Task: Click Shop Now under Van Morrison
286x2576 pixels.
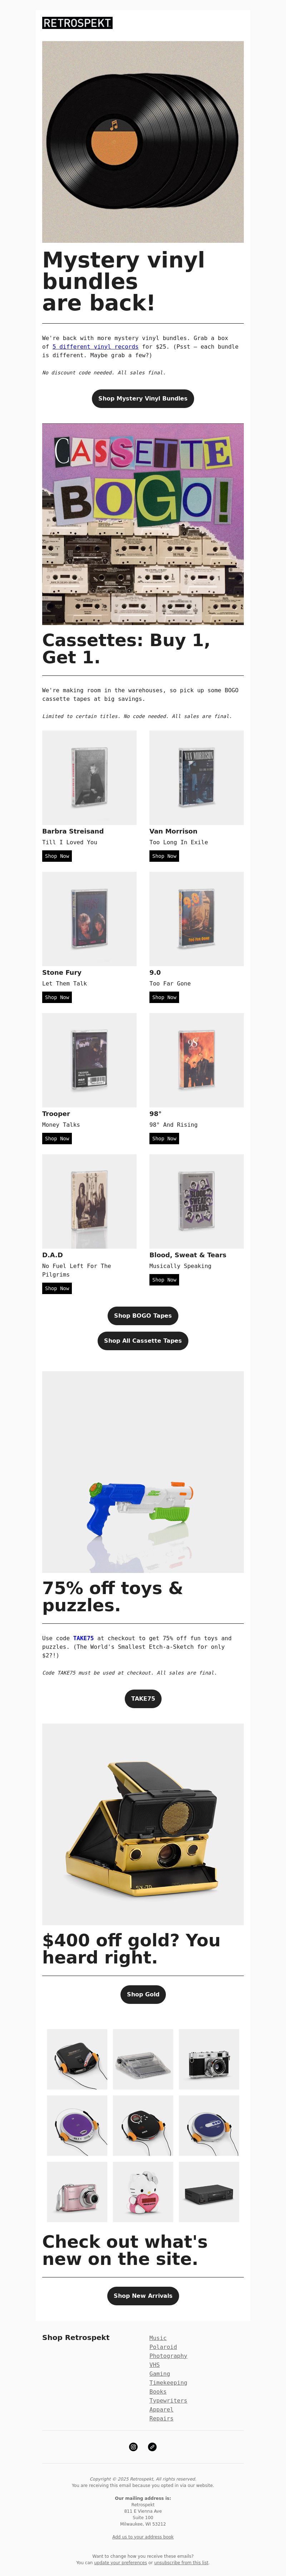Action: pos(164,856)
